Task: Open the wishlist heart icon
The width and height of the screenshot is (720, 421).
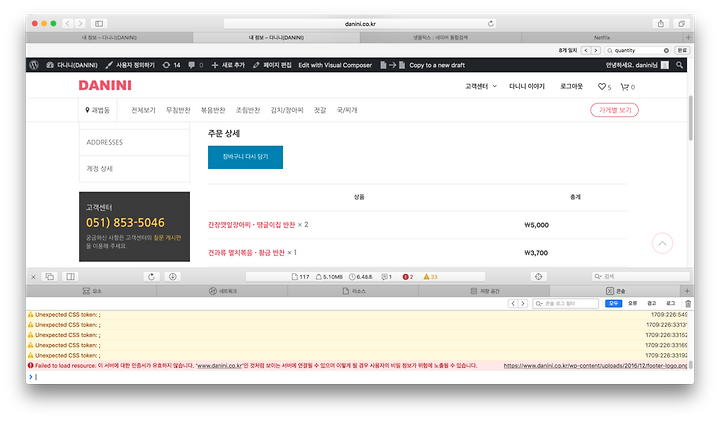Action: pyautogui.click(x=604, y=87)
